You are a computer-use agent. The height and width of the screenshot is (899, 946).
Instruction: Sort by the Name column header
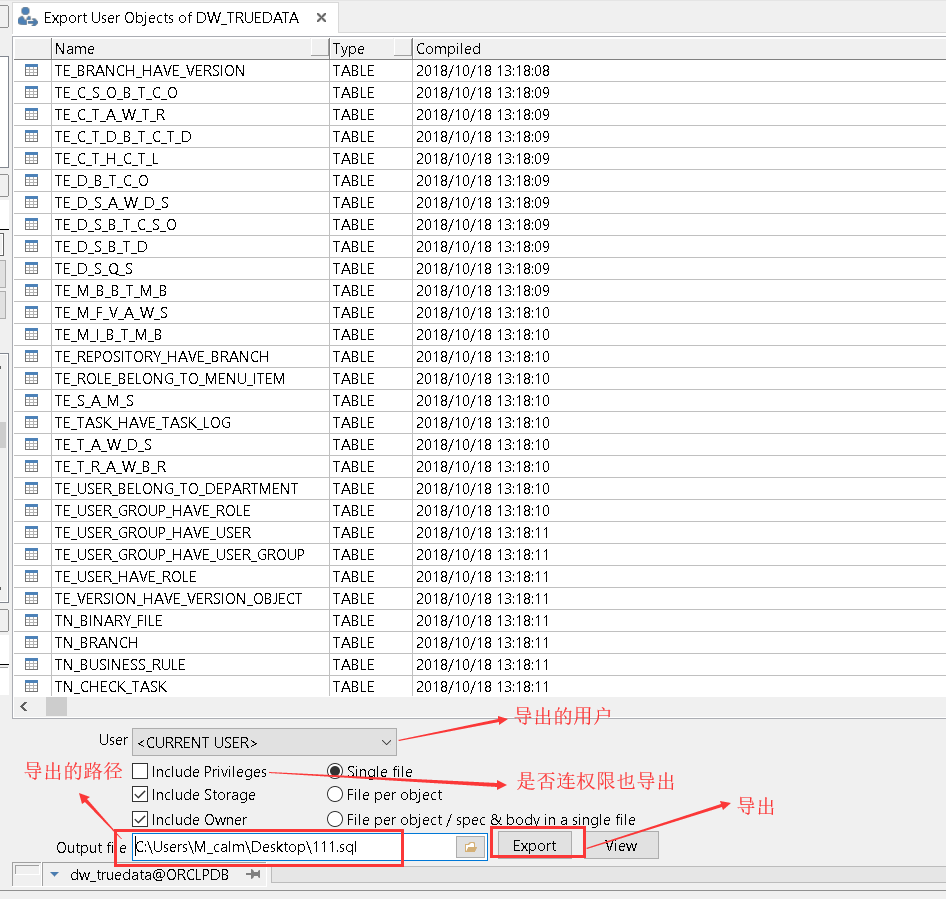click(x=190, y=48)
